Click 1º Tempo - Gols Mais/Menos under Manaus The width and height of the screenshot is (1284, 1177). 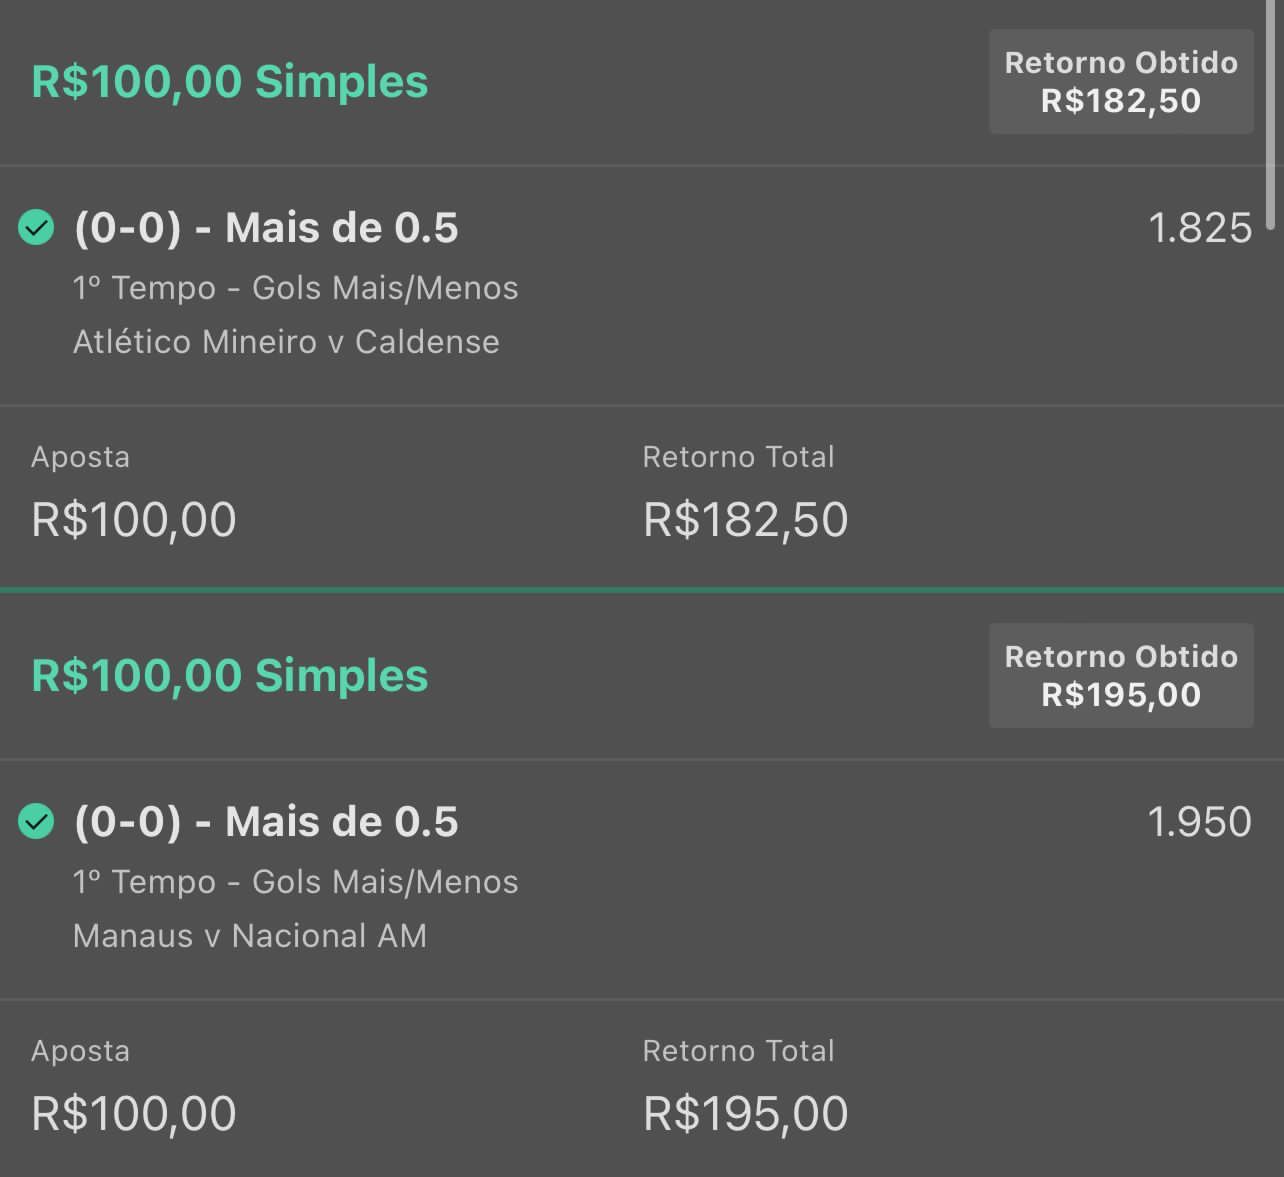[296, 882]
